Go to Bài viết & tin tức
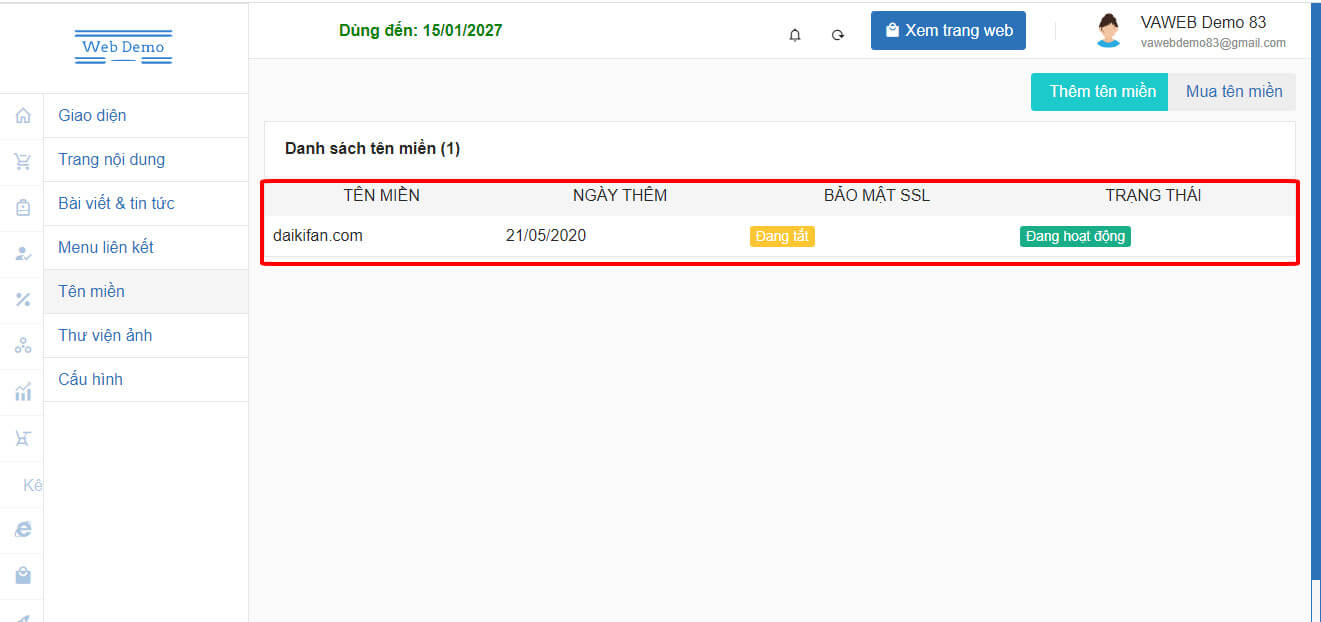 [x=116, y=203]
